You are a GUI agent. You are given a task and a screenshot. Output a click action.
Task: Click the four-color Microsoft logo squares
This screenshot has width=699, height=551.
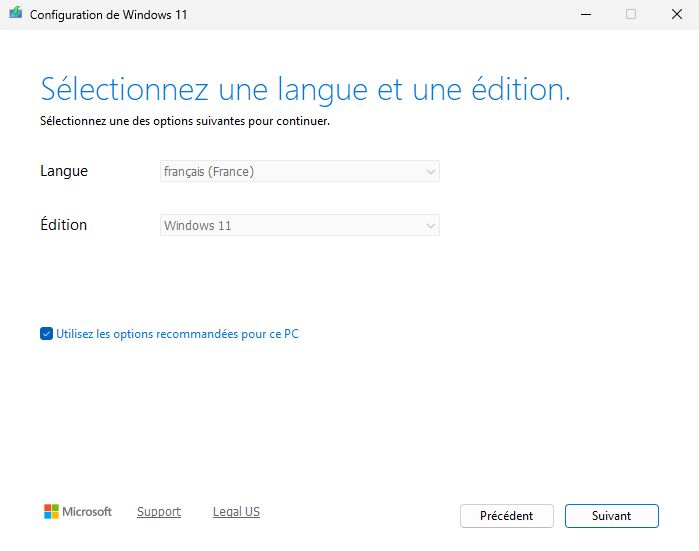51,512
